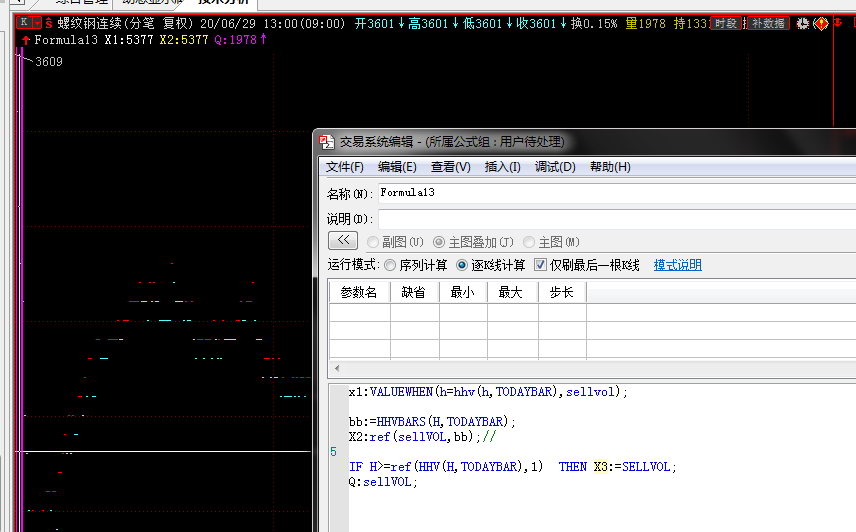Click the << collapse button

click(343, 240)
